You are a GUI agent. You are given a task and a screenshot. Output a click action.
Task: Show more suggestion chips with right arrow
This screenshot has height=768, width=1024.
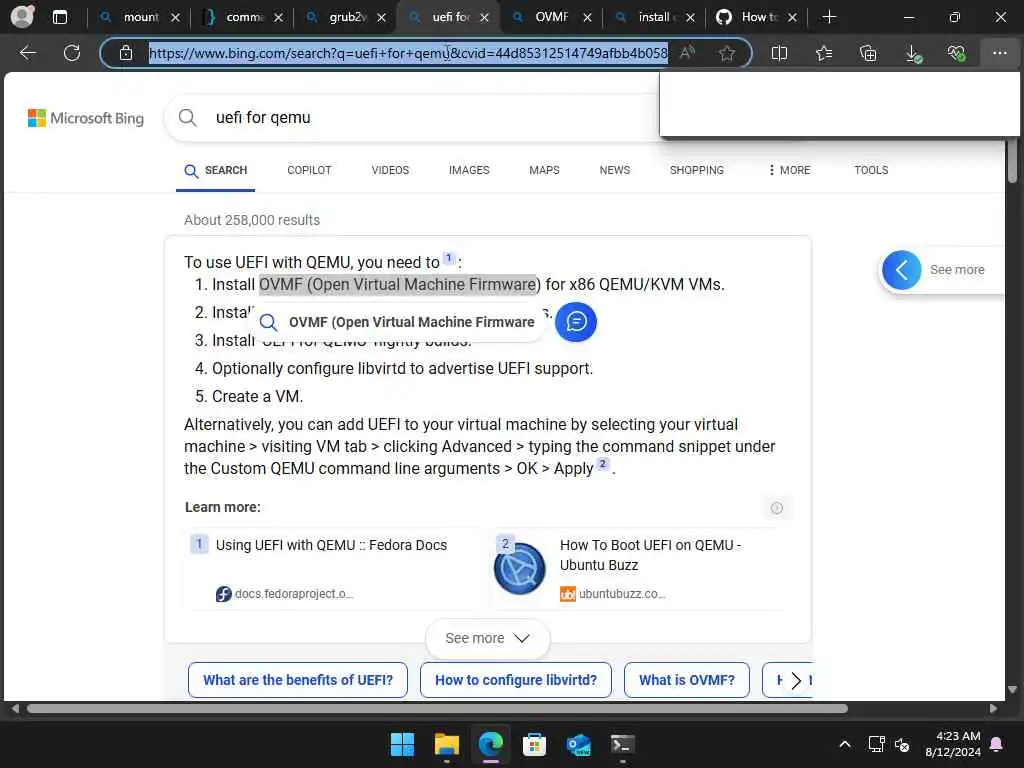point(795,680)
